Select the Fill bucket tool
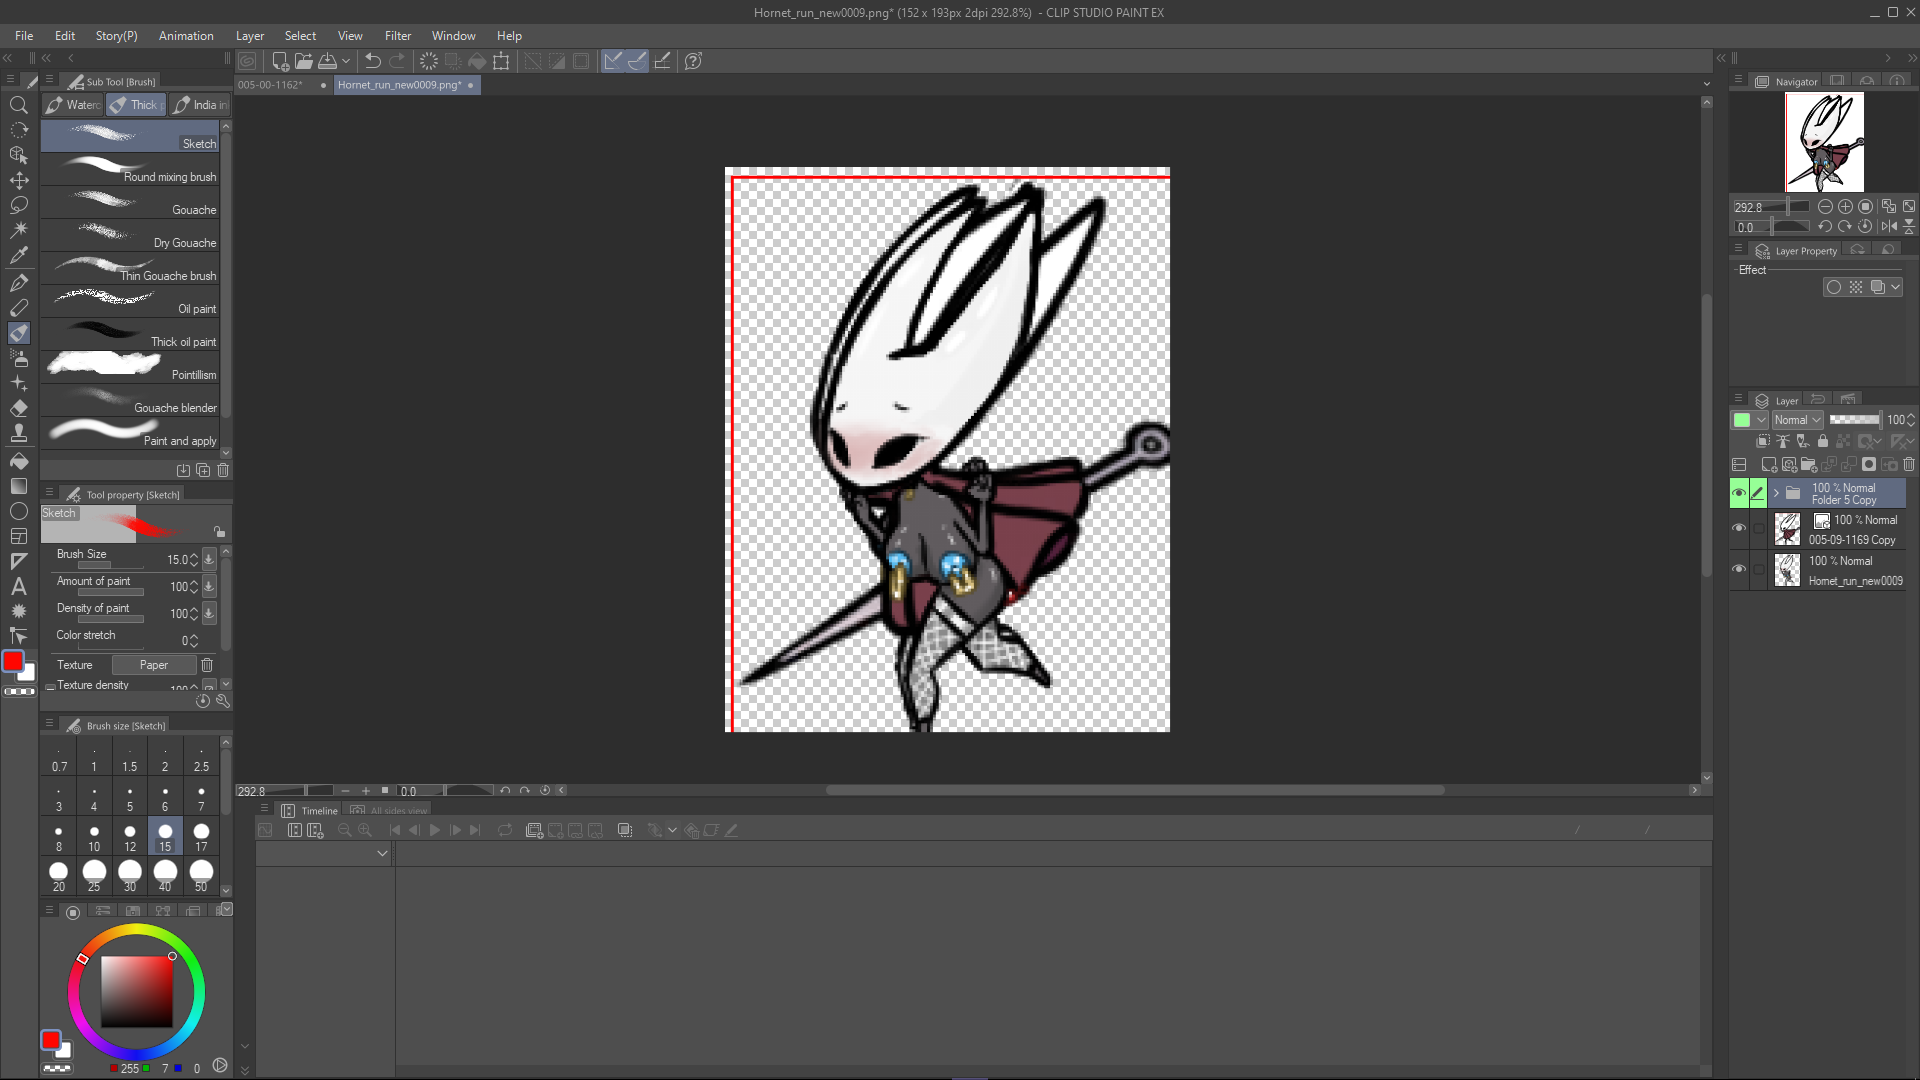 coord(18,461)
